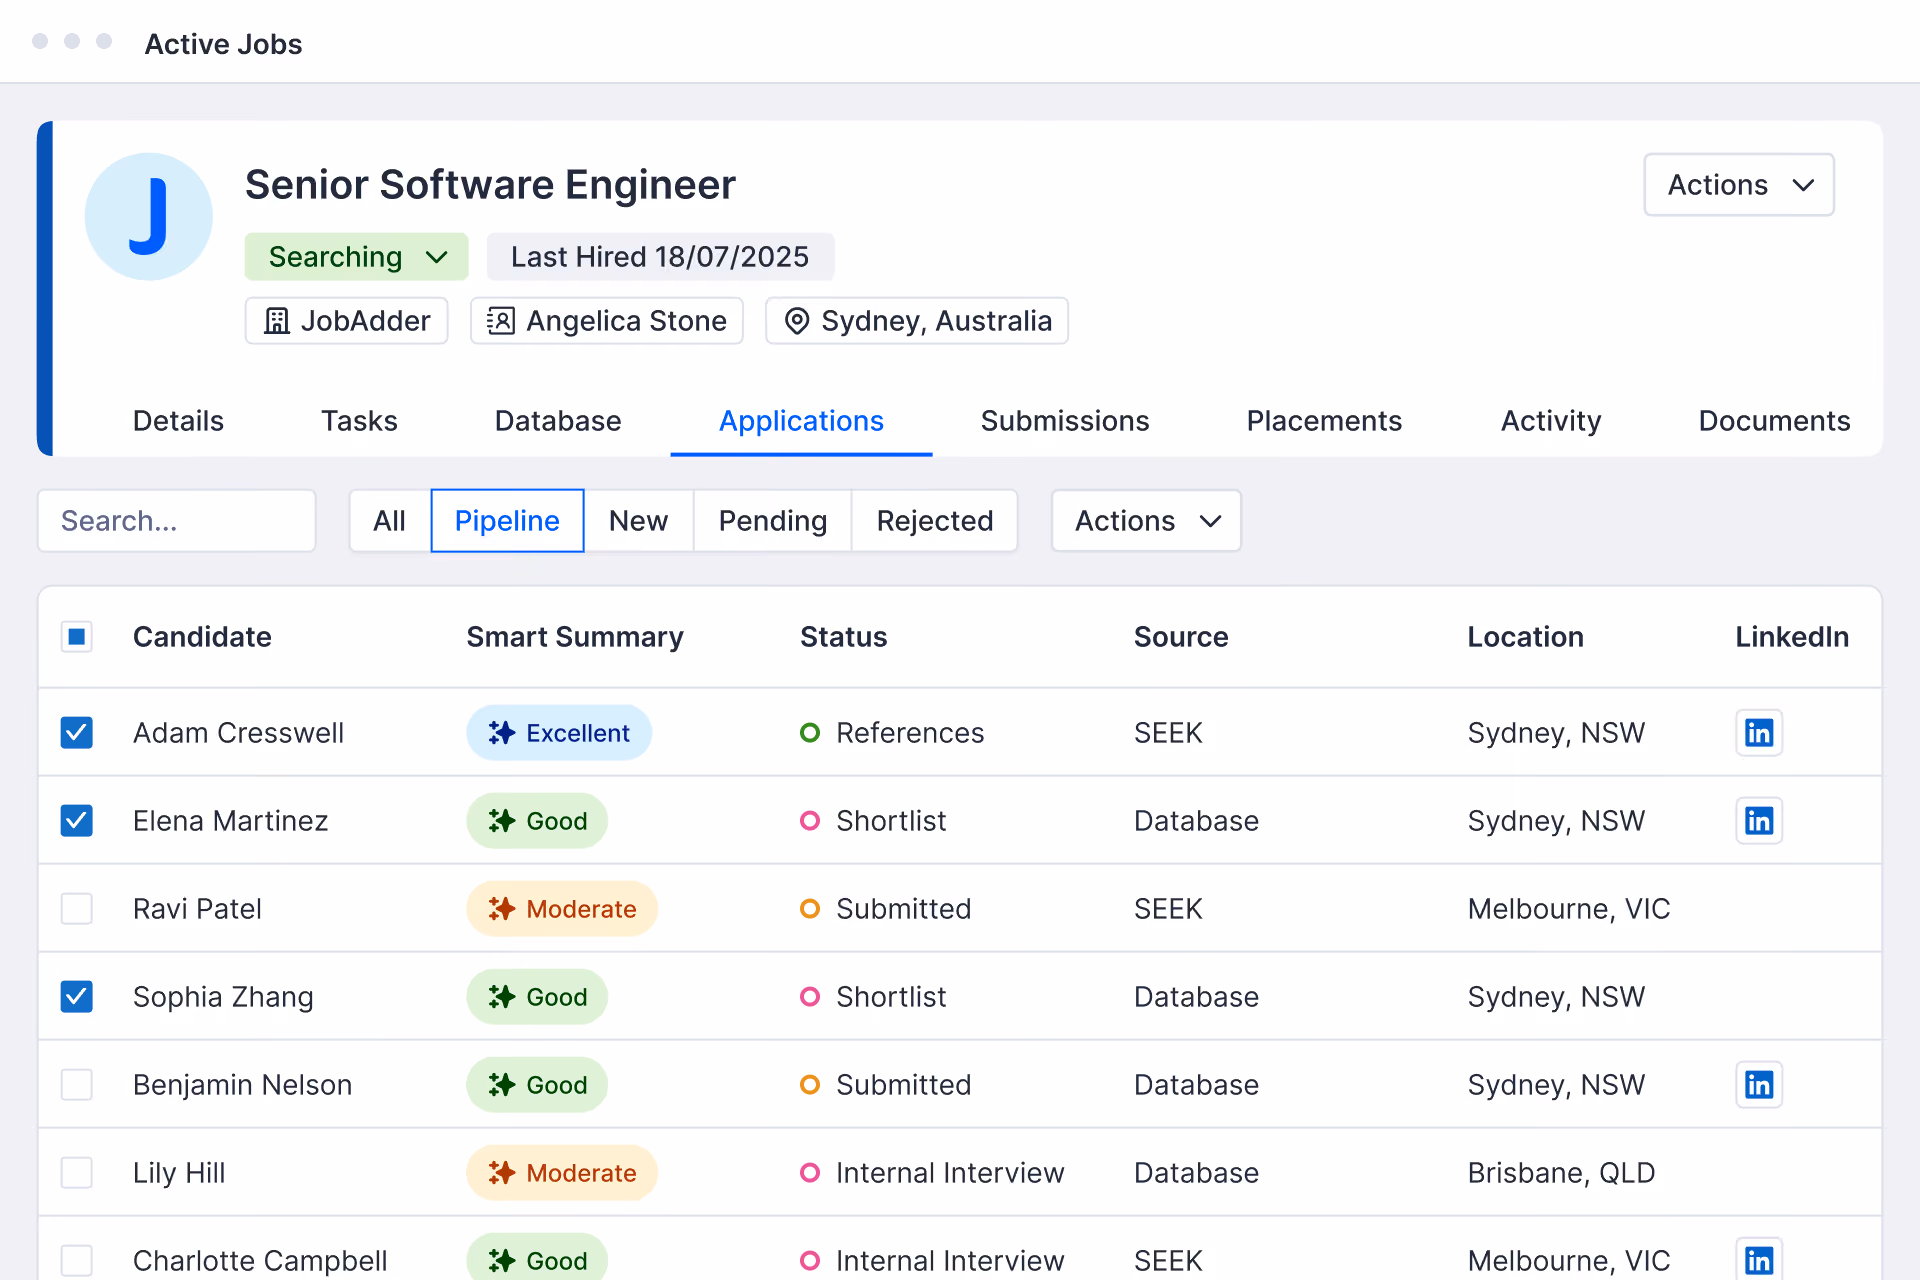Click the applications Search field
The height and width of the screenshot is (1280, 1920).
point(177,521)
